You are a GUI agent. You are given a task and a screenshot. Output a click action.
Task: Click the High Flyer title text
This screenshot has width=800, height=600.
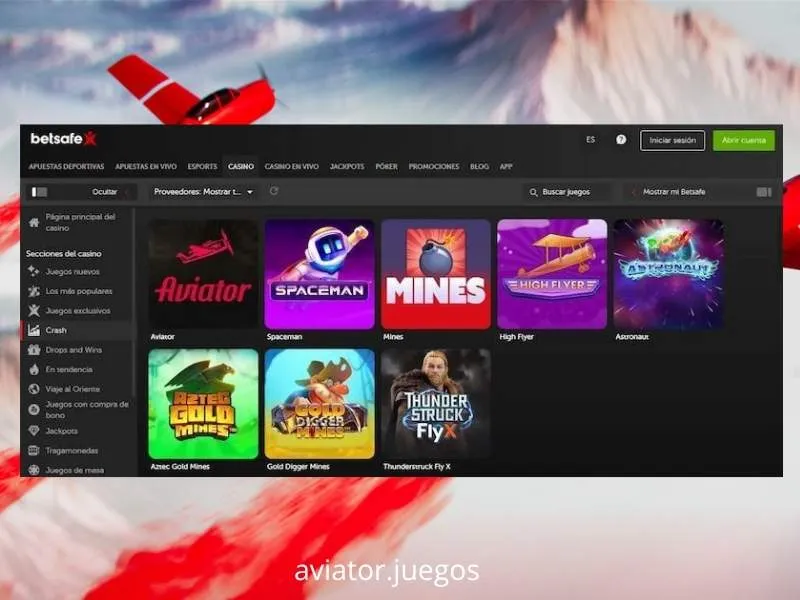(x=516, y=337)
